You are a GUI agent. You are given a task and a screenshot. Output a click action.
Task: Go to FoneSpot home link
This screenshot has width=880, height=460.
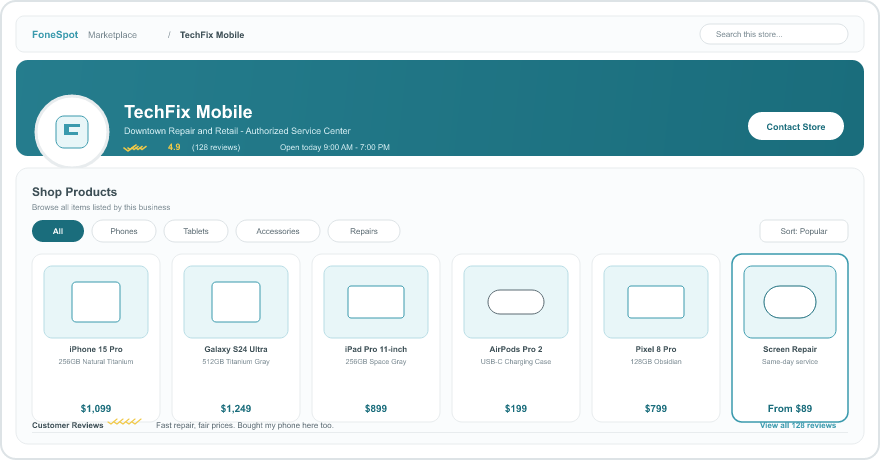tap(55, 35)
